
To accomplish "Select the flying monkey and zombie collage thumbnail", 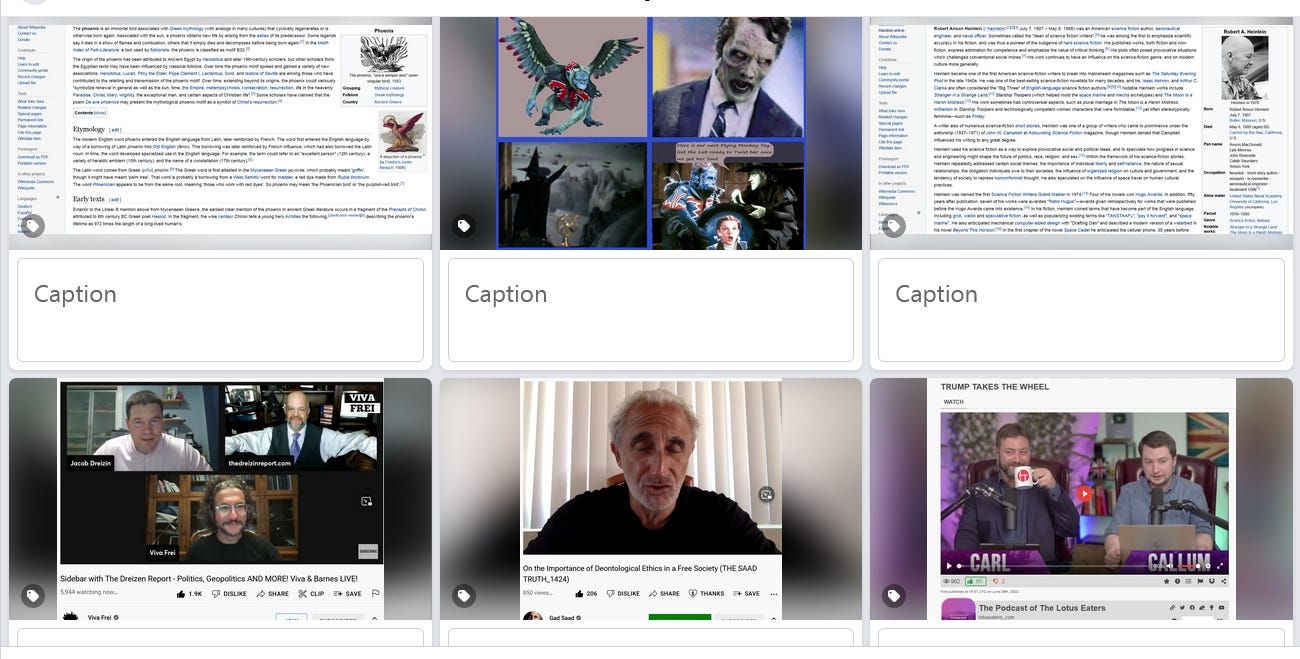I will pyautogui.click(x=651, y=131).
